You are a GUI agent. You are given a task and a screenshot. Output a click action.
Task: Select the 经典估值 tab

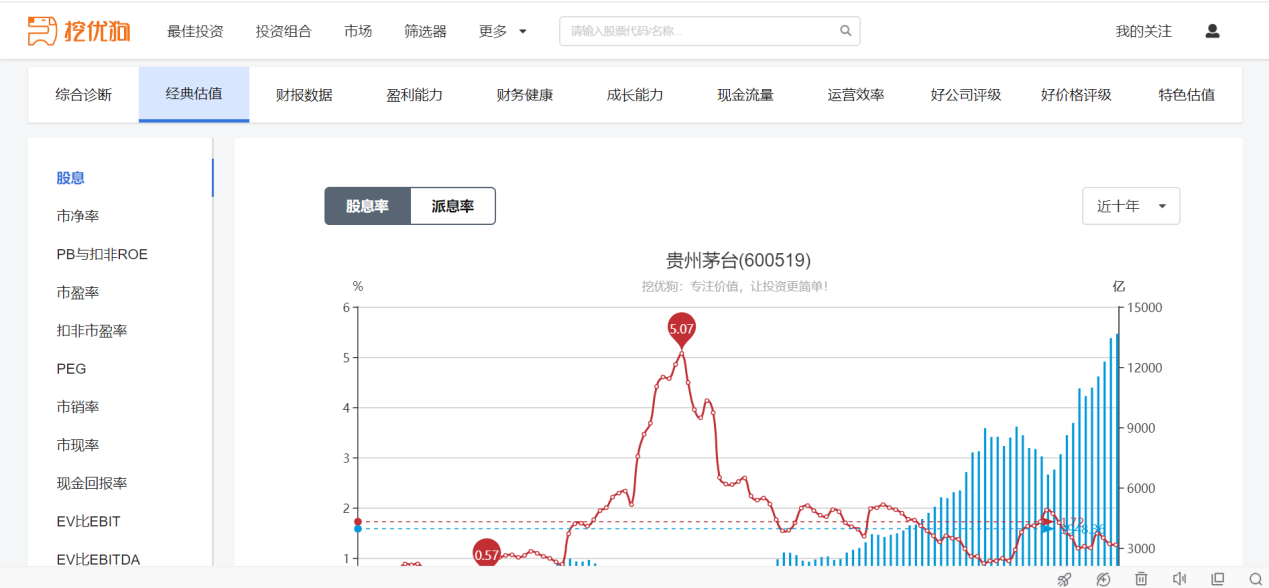tap(194, 95)
